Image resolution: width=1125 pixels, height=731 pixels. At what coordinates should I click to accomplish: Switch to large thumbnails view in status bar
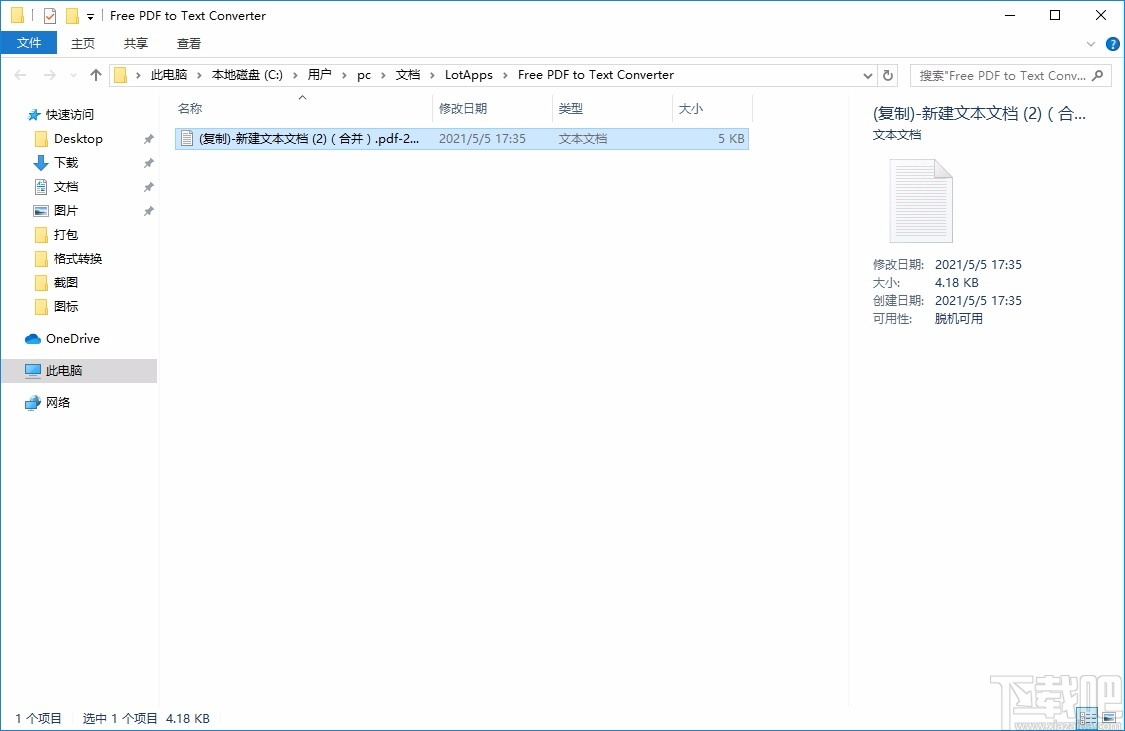[1109, 718]
